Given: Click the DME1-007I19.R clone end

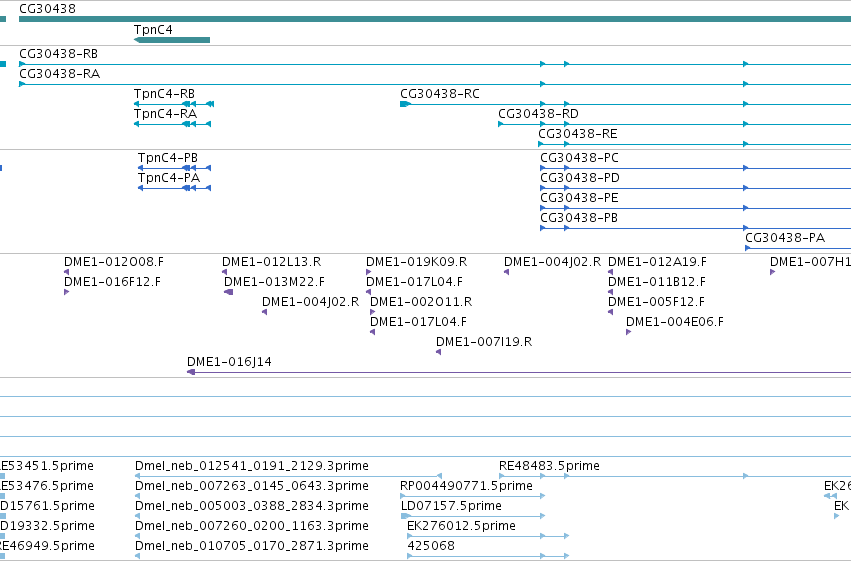Looking at the screenshot, I should (x=439, y=353).
